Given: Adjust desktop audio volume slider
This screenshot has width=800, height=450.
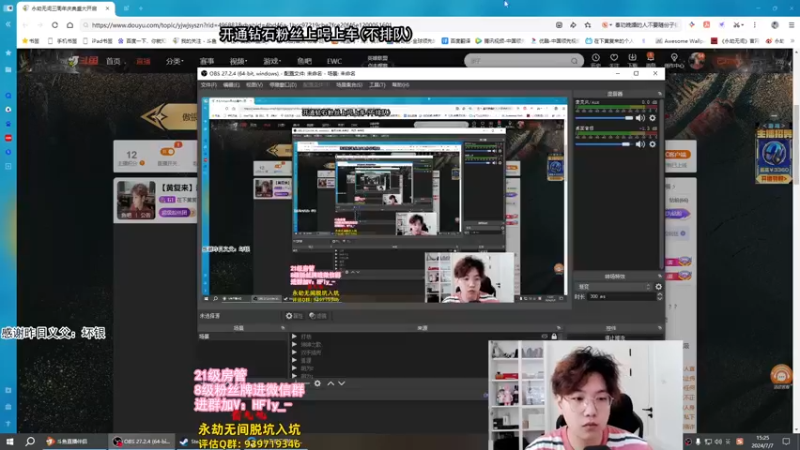Looking at the screenshot, I should click(x=604, y=144).
